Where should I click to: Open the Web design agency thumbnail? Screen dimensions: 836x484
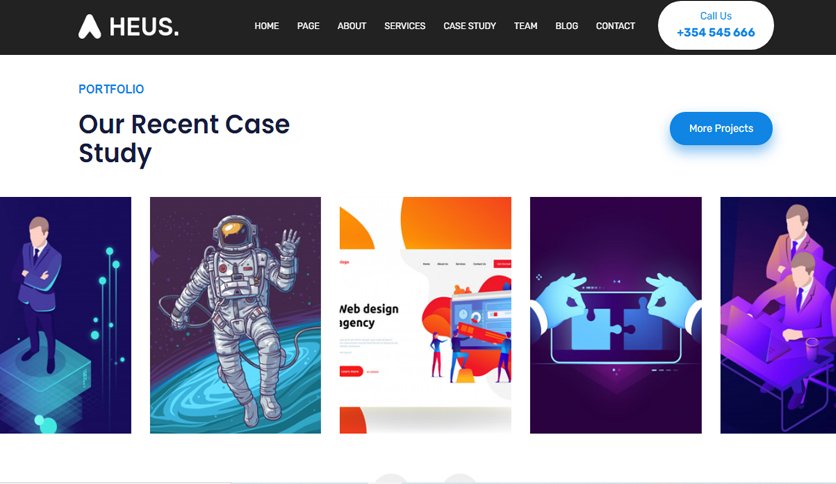click(x=425, y=315)
